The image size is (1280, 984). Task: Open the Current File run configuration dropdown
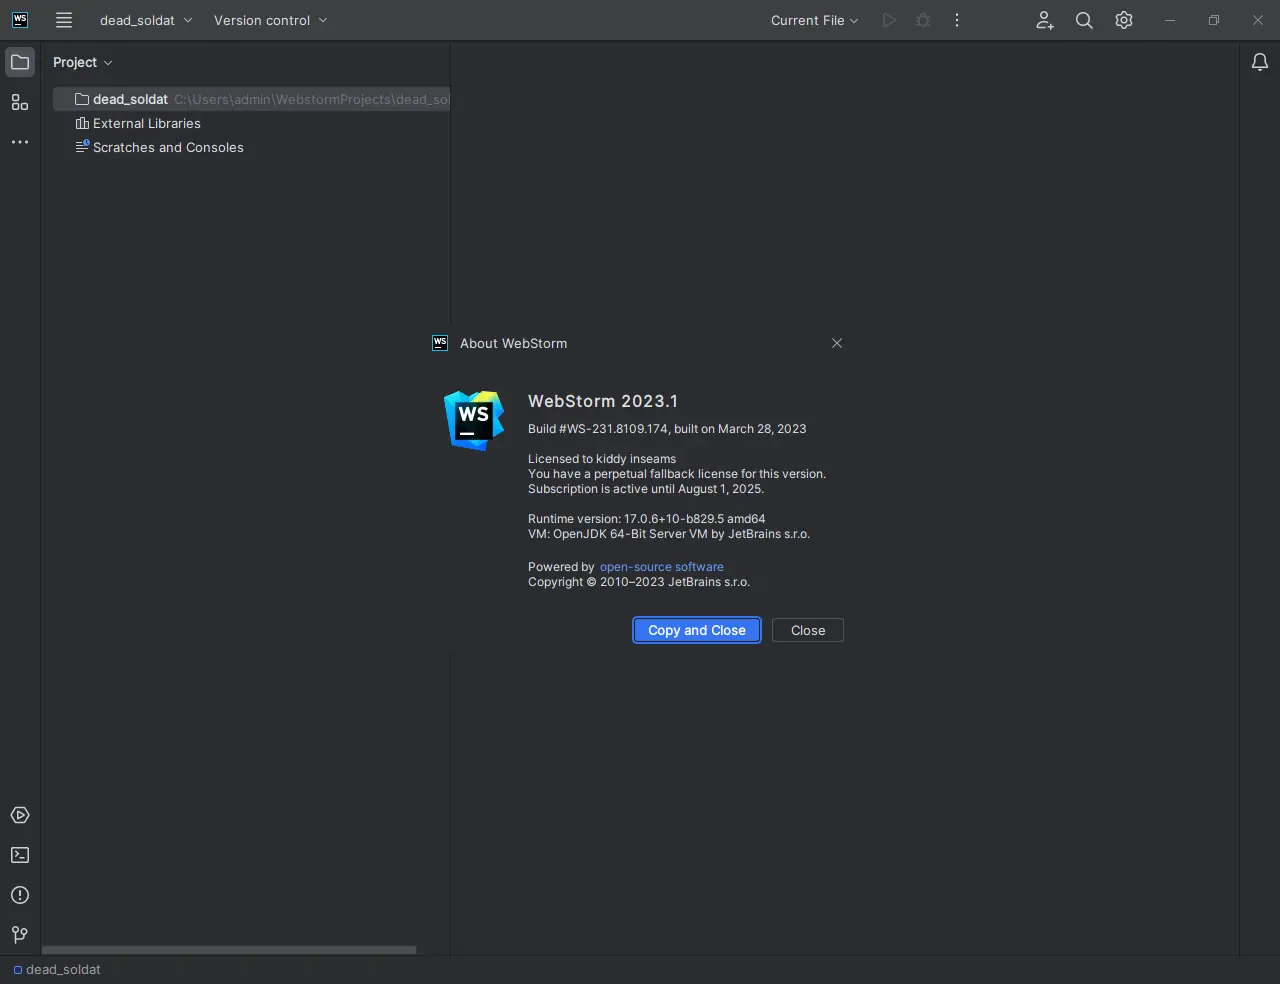pyautogui.click(x=814, y=20)
